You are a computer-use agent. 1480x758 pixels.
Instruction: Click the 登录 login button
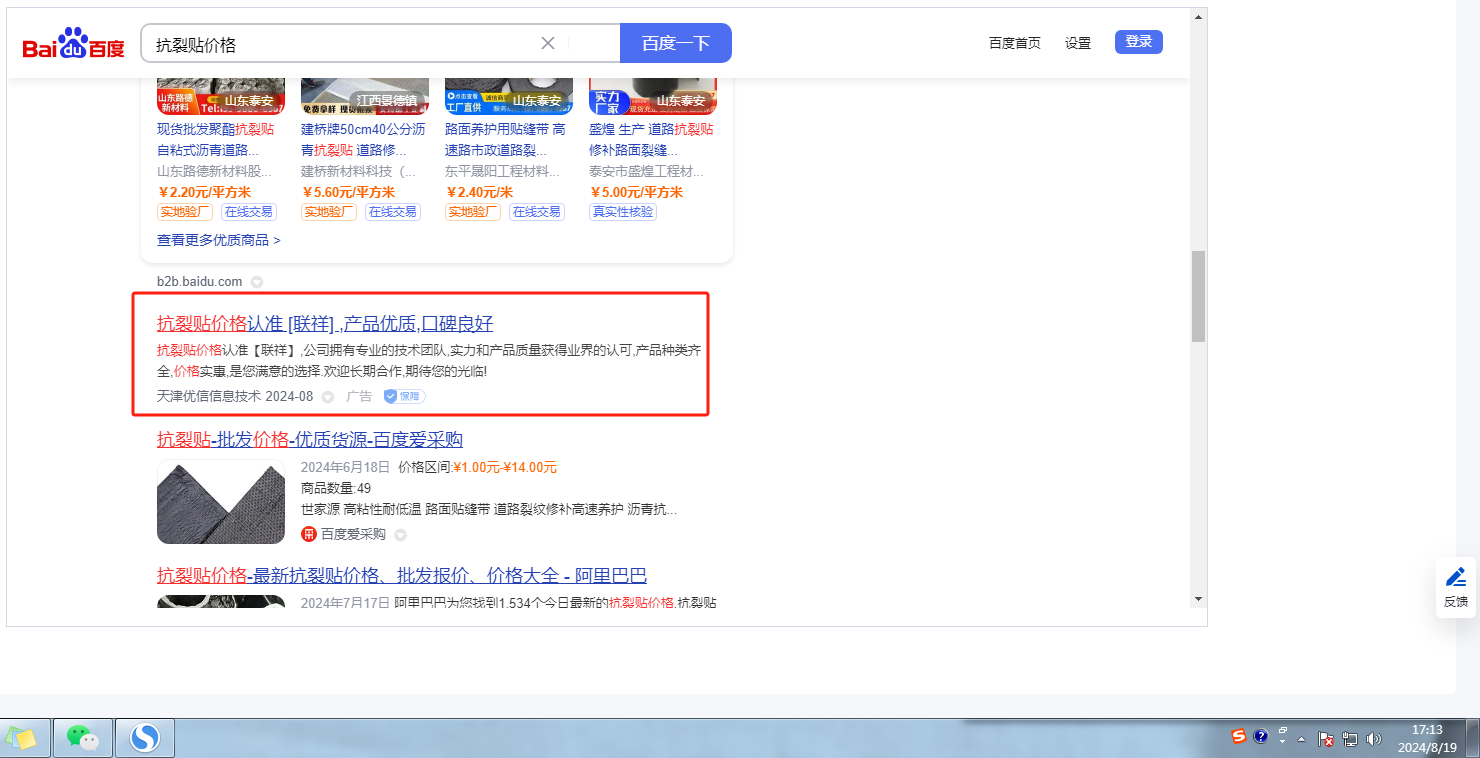[1139, 42]
